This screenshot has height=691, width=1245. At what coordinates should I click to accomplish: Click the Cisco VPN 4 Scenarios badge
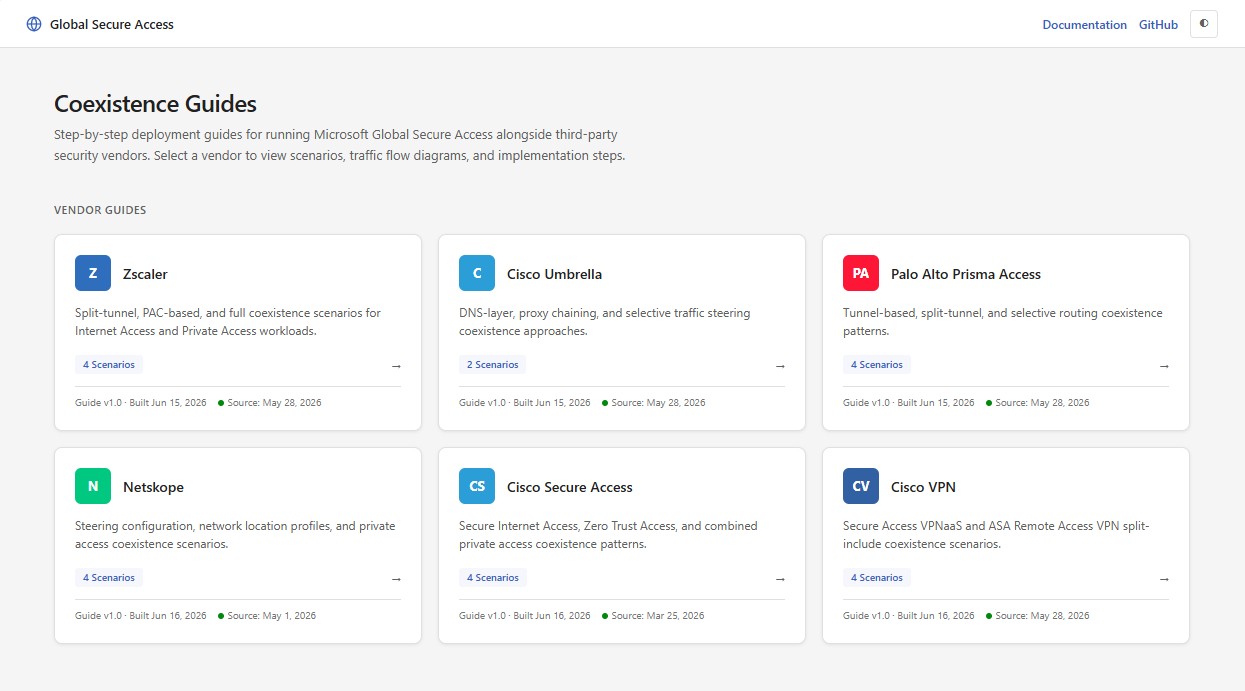pyautogui.click(x=876, y=578)
